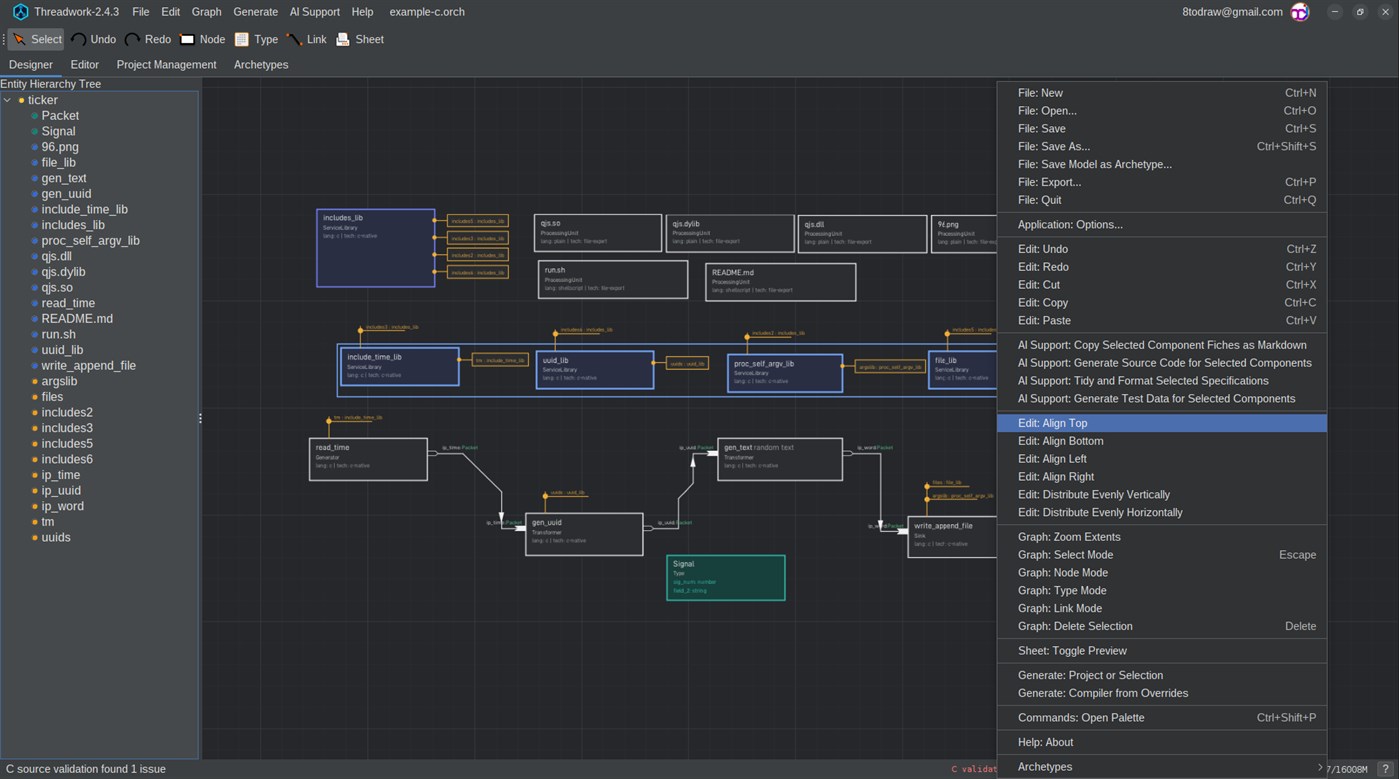Choose the Link tool
1399x779 pixels.
point(307,39)
